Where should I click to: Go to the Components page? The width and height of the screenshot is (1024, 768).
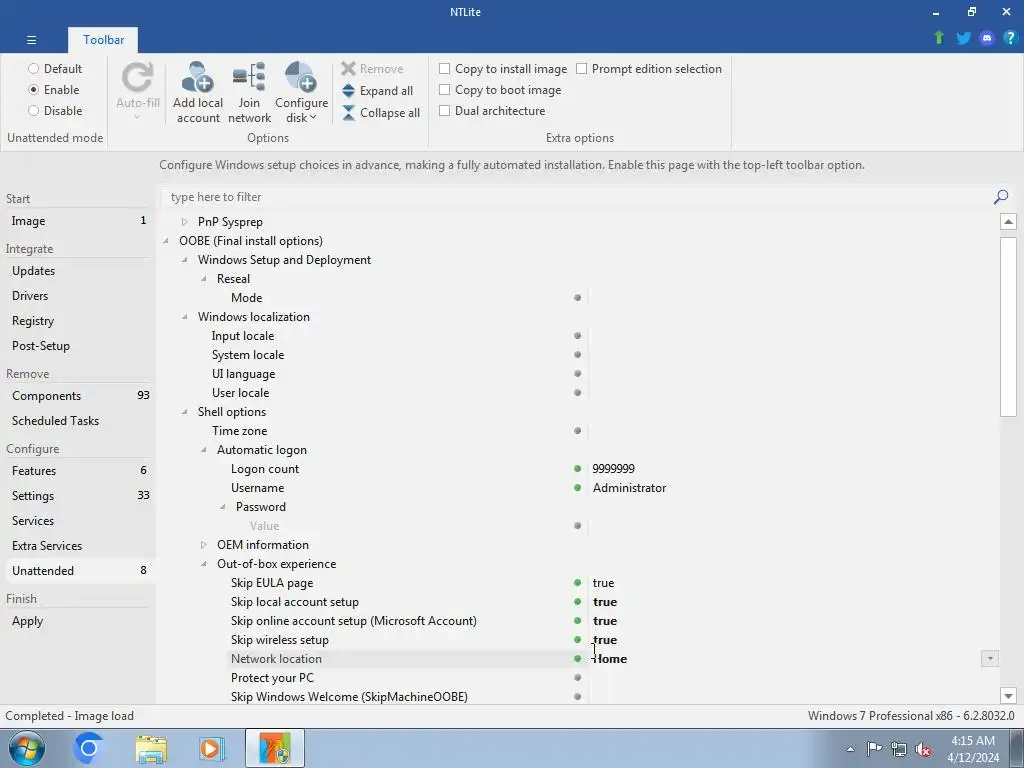(78, 396)
